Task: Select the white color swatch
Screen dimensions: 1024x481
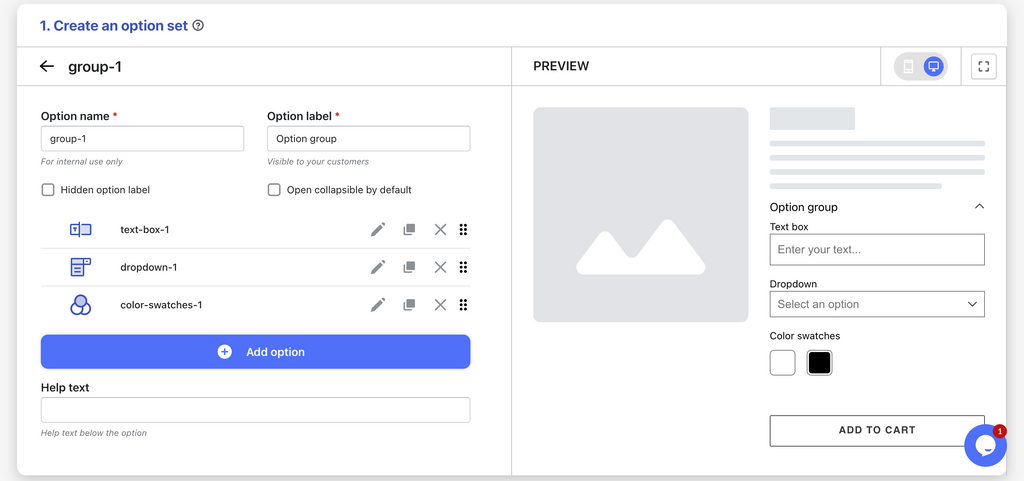Action: (x=782, y=363)
